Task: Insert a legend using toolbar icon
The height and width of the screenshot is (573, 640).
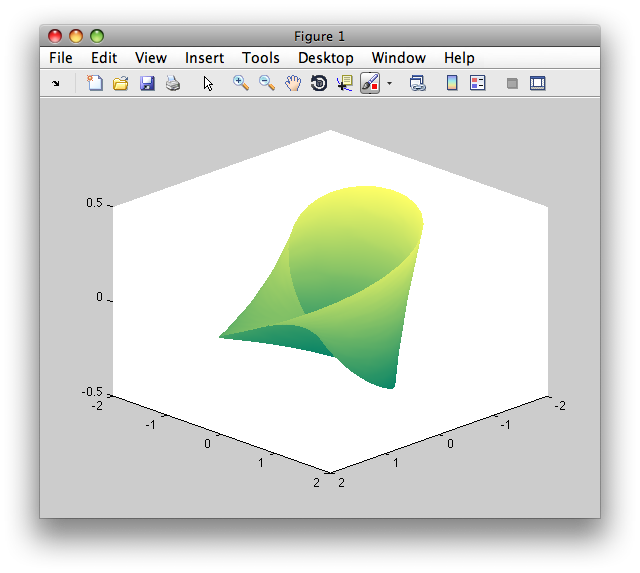Action: tap(478, 83)
